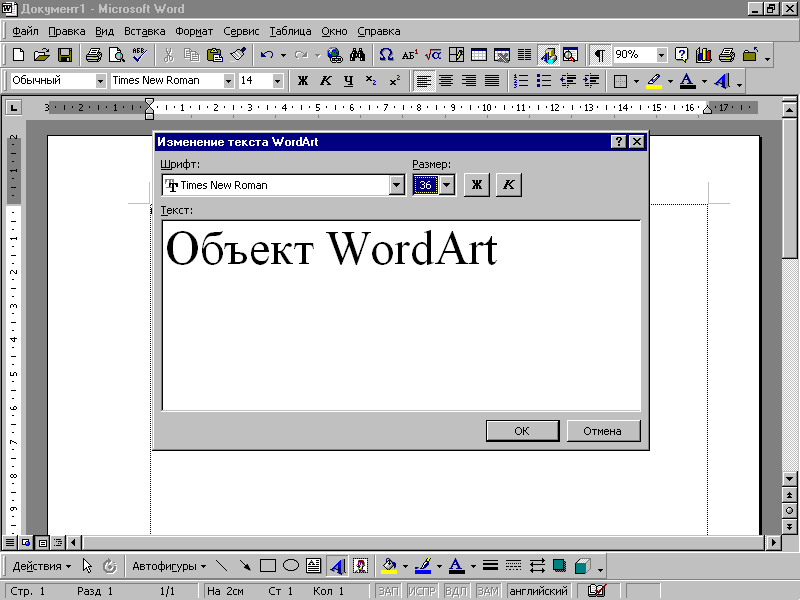Click the Paste clipboard icon
The width and height of the screenshot is (800, 600).
pos(215,55)
